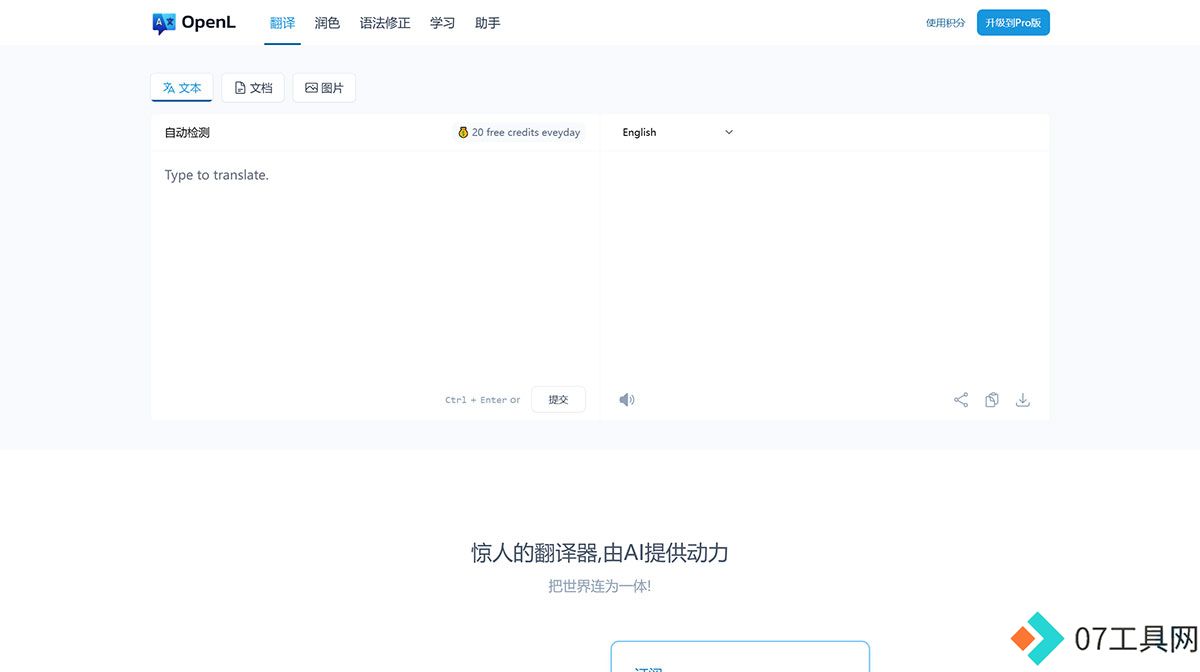Download the translation using the download icon

tap(1023, 400)
